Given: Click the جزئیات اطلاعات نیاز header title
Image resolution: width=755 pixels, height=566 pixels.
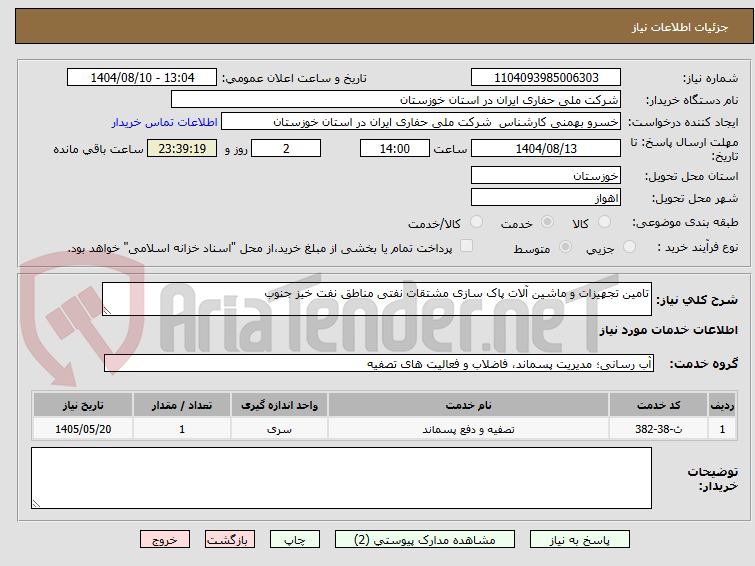Looking at the screenshot, I should click(680, 27).
